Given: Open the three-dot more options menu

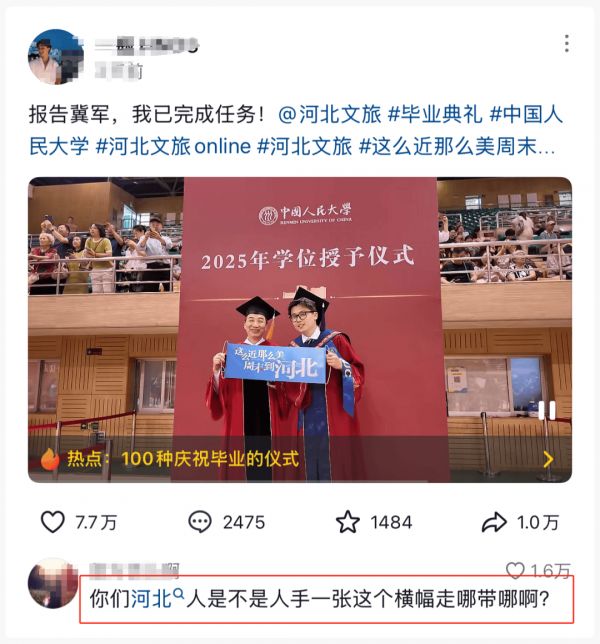Looking at the screenshot, I should pos(567,44).
